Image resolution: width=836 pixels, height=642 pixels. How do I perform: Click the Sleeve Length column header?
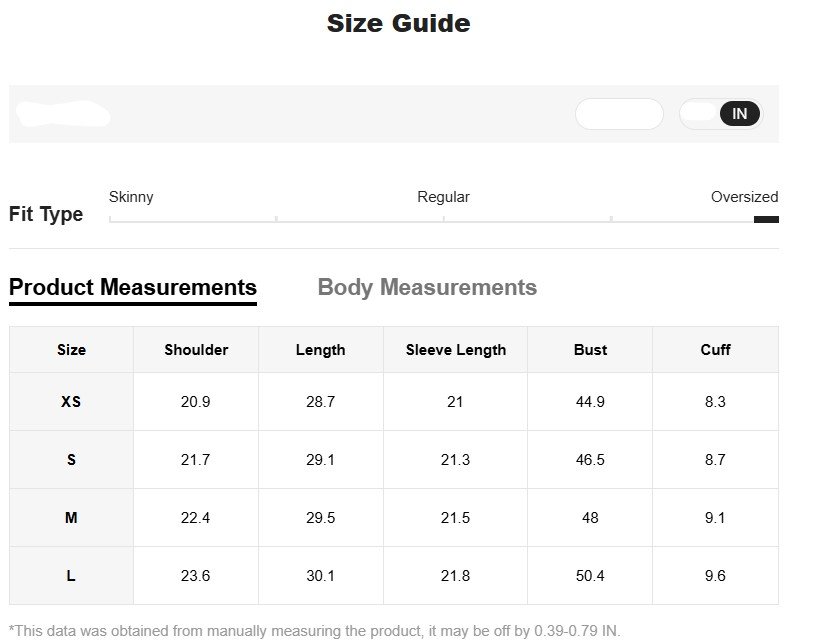click(456, 350)
